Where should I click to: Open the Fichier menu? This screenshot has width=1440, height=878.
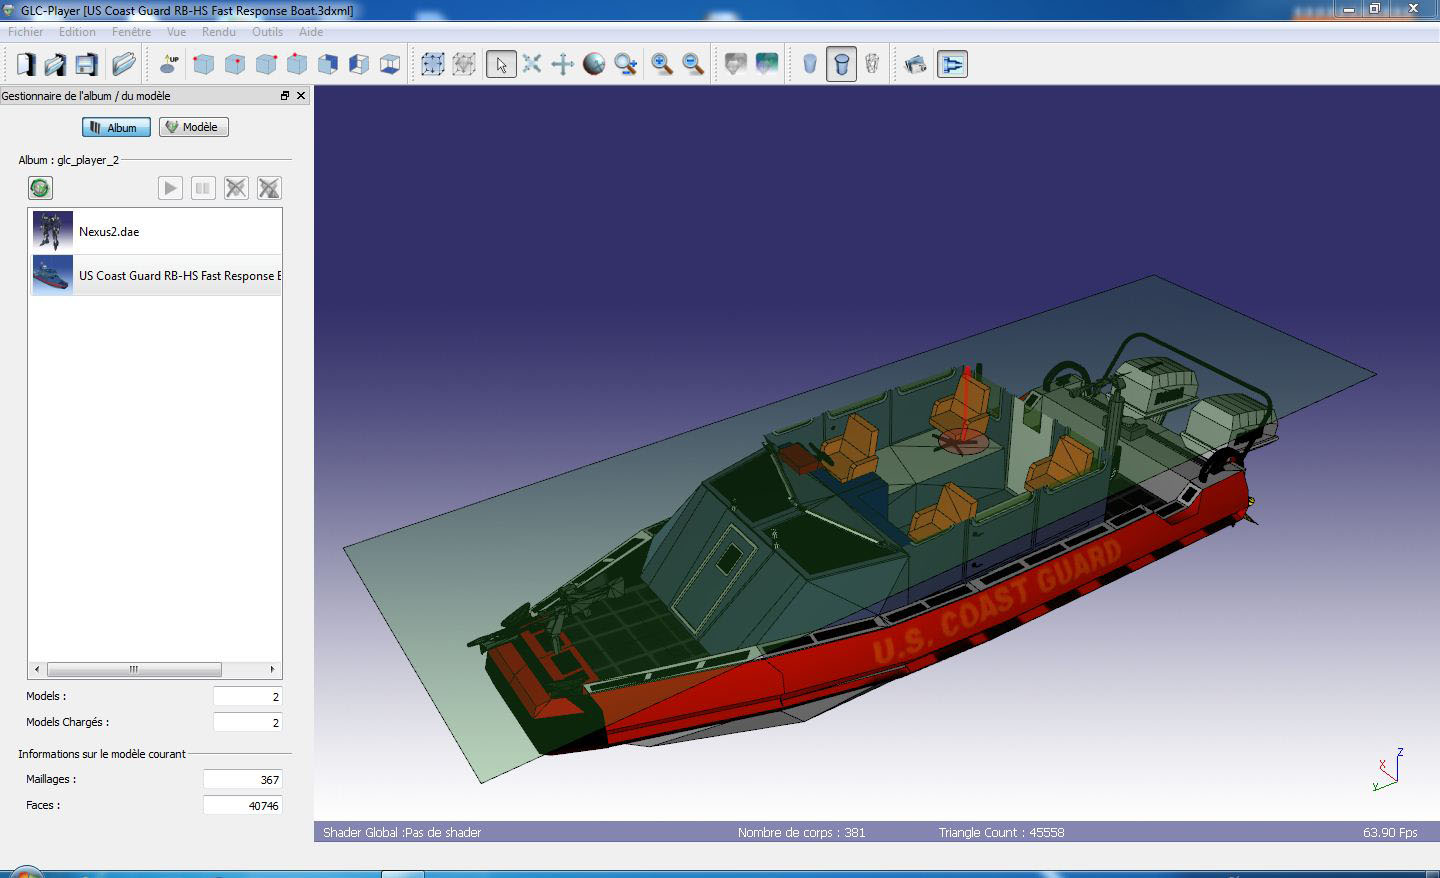point(26,32)
